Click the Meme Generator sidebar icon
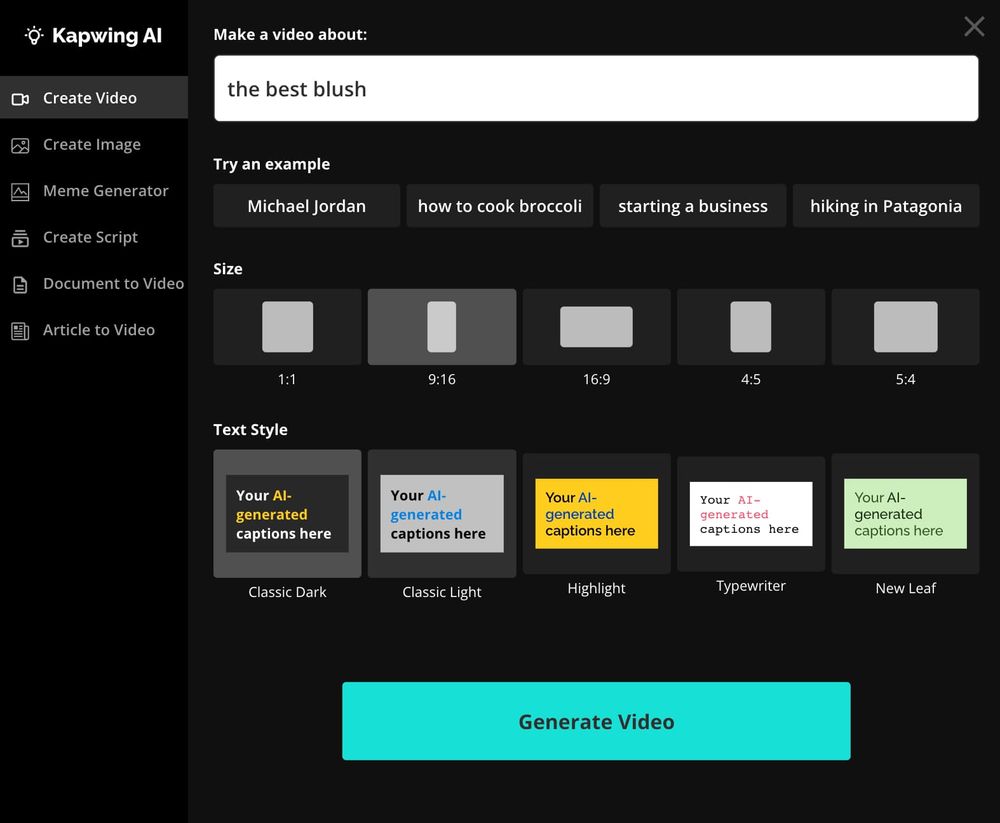Image resolution: width=1000 pixels, height=823 pixels. (x=20, y=191)
